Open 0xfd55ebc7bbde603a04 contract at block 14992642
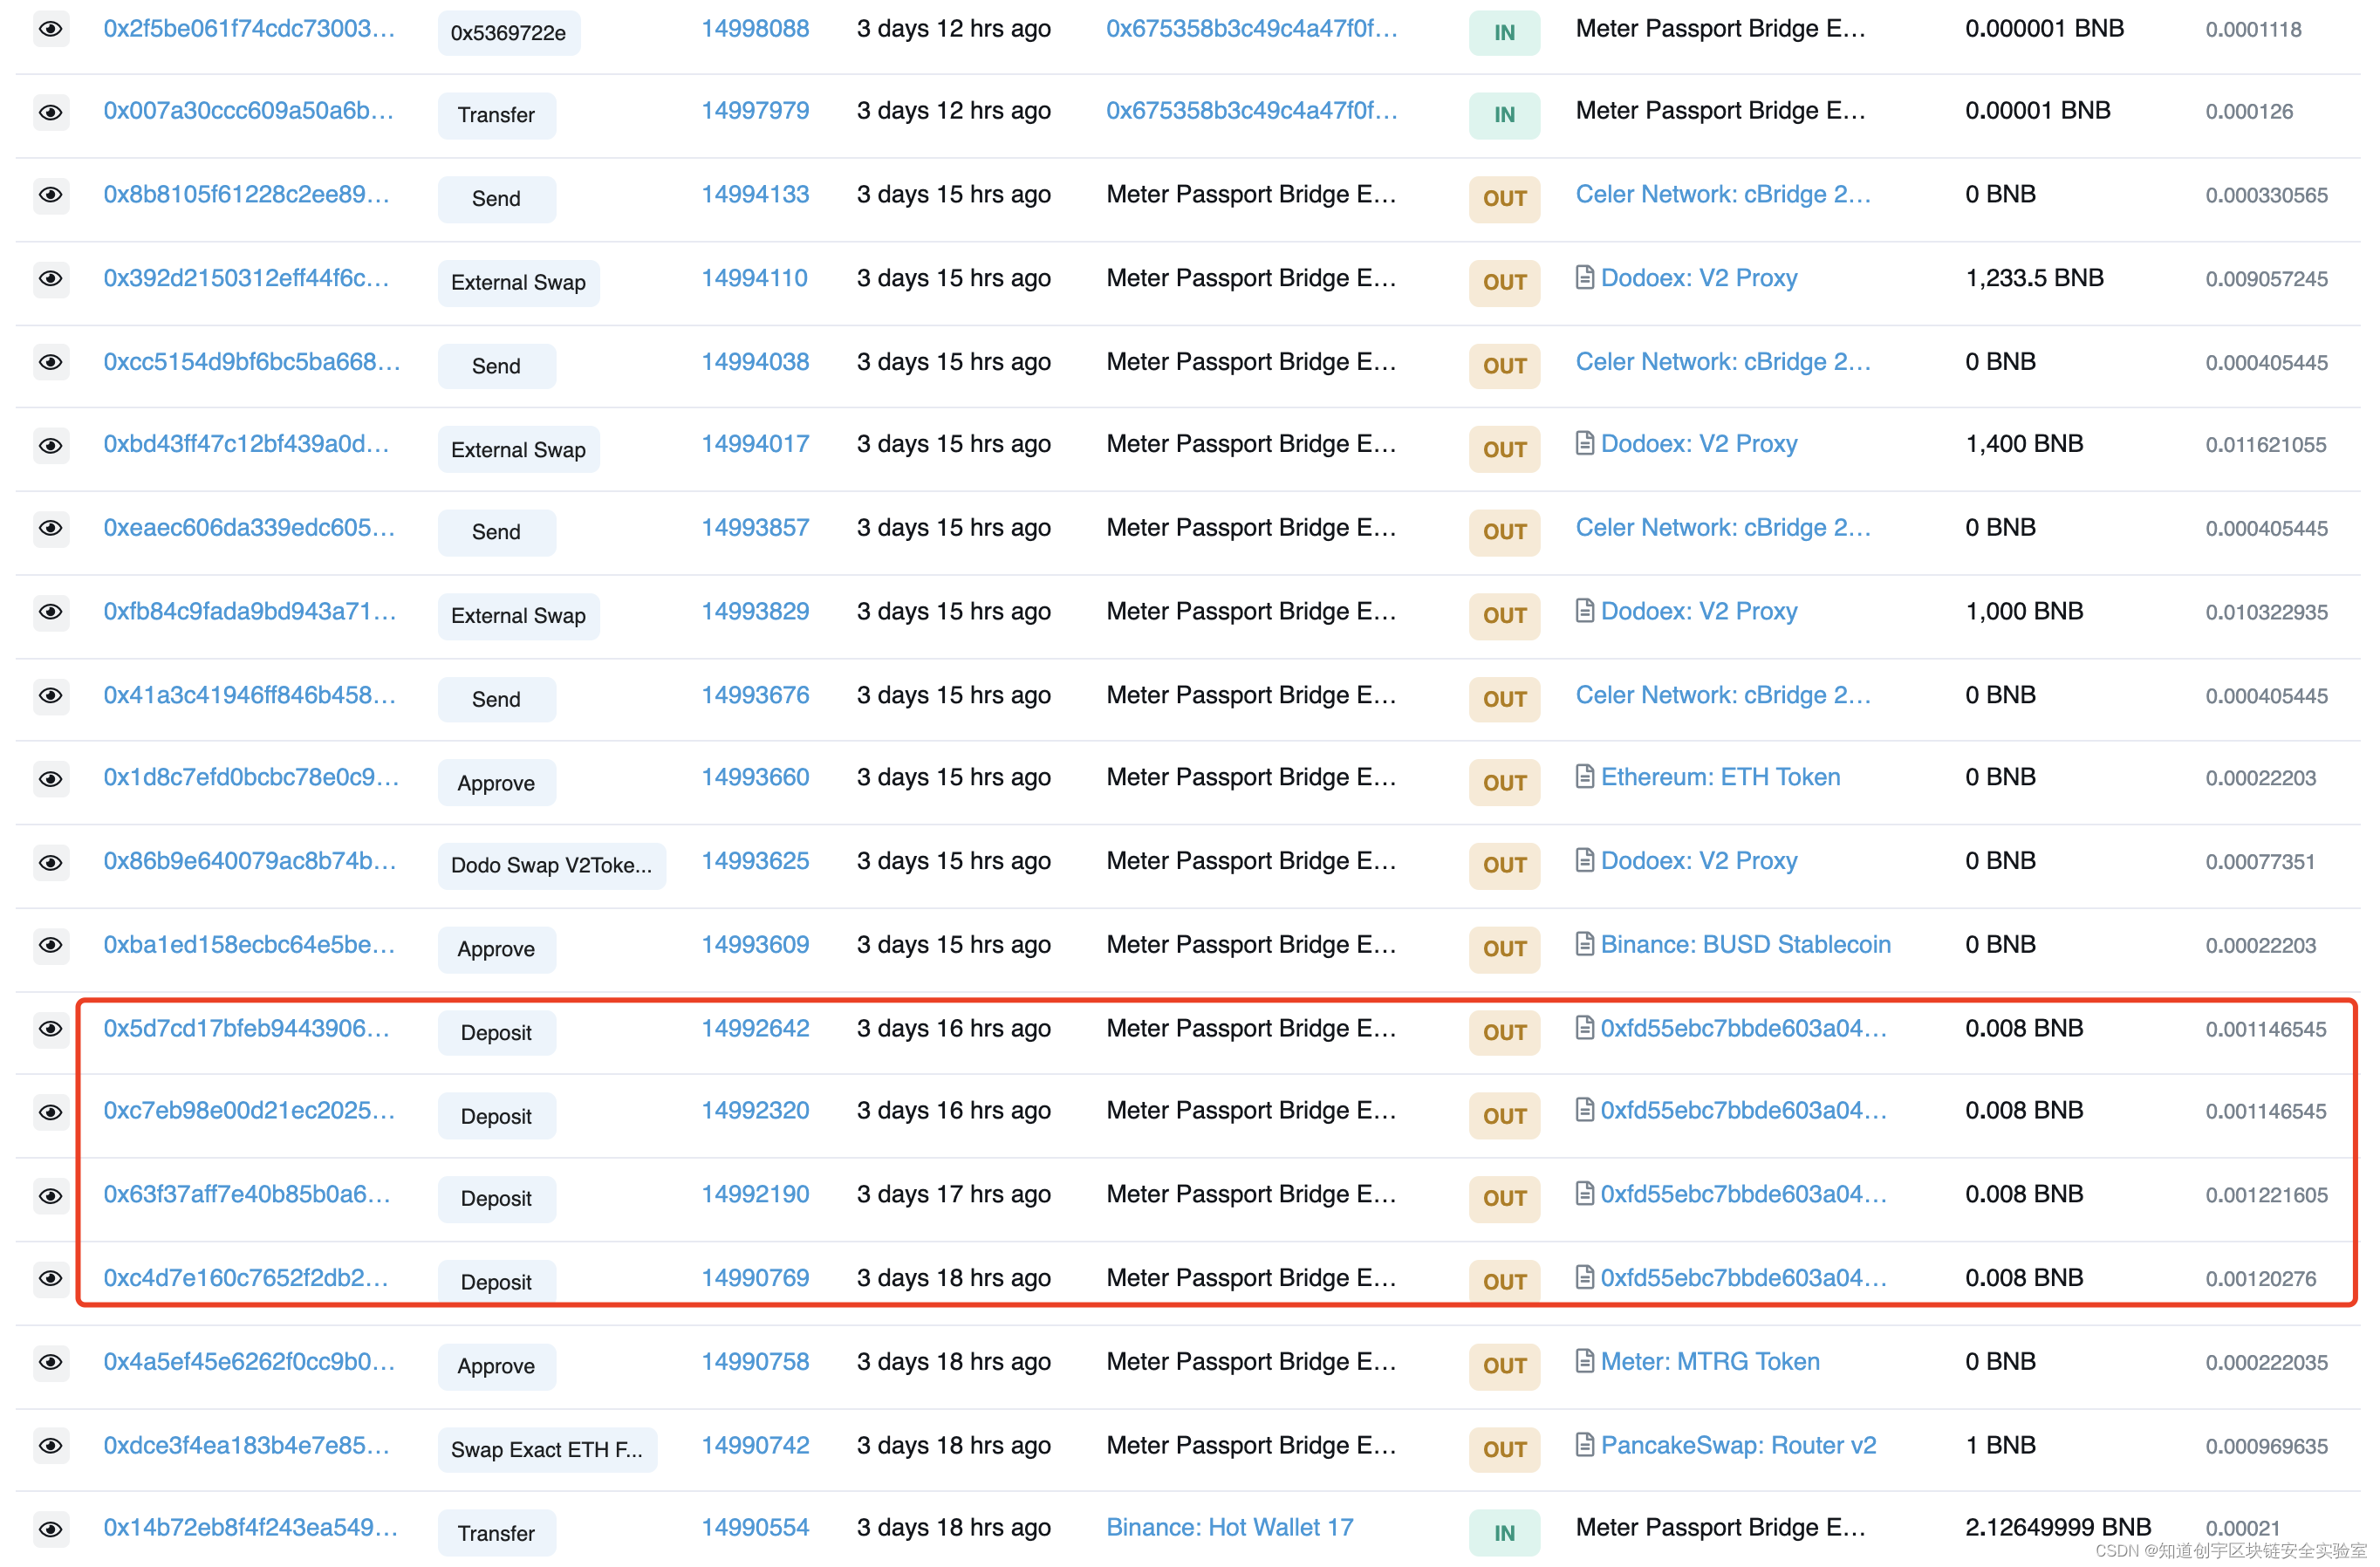The width and height of the screenshot is (2380, 1567). point(1743,1028)
